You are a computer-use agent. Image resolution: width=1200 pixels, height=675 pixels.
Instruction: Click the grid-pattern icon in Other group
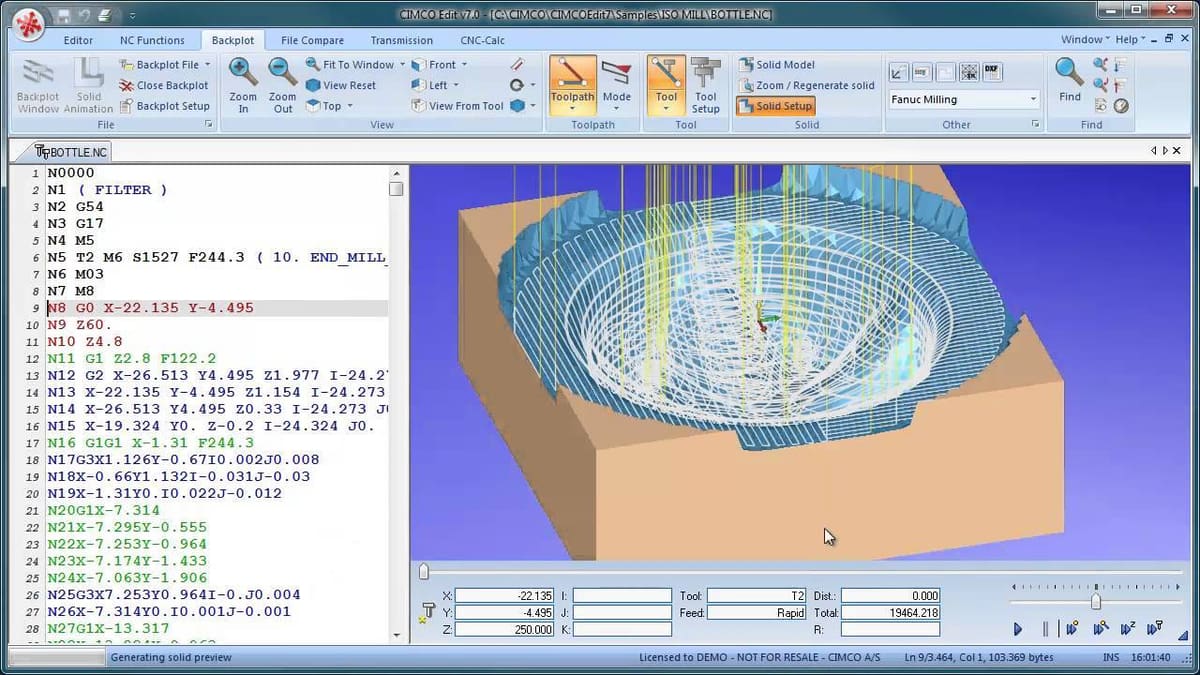[x=968, y=72]
